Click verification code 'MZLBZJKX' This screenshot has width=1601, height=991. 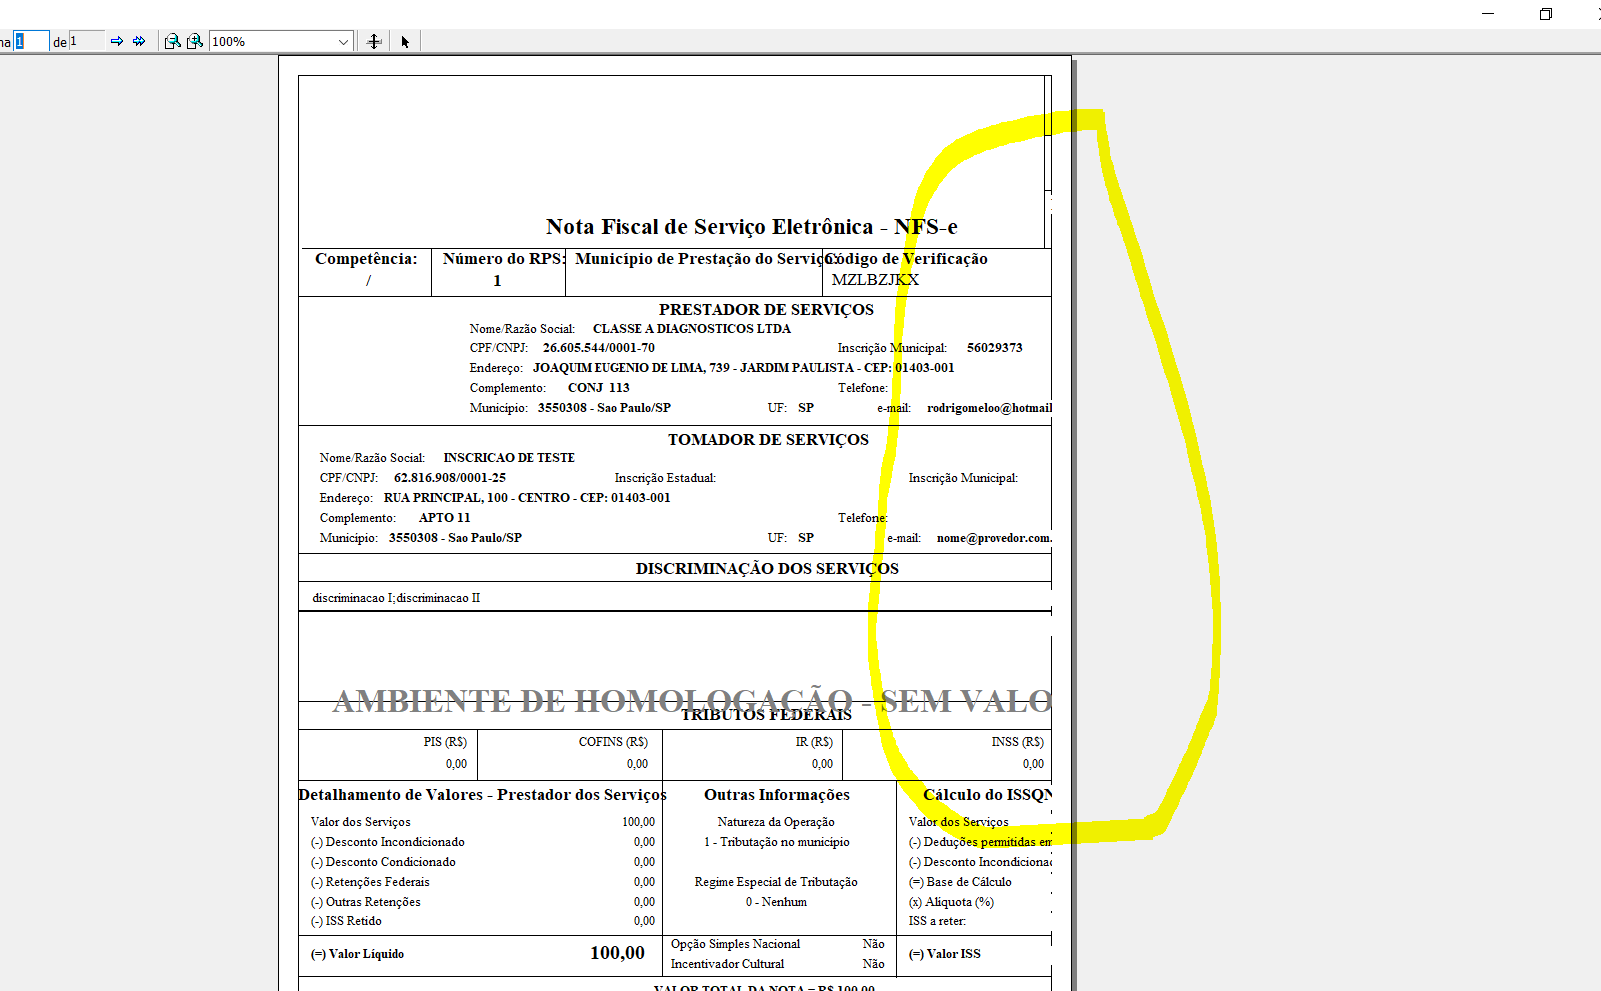coord(875,280)
